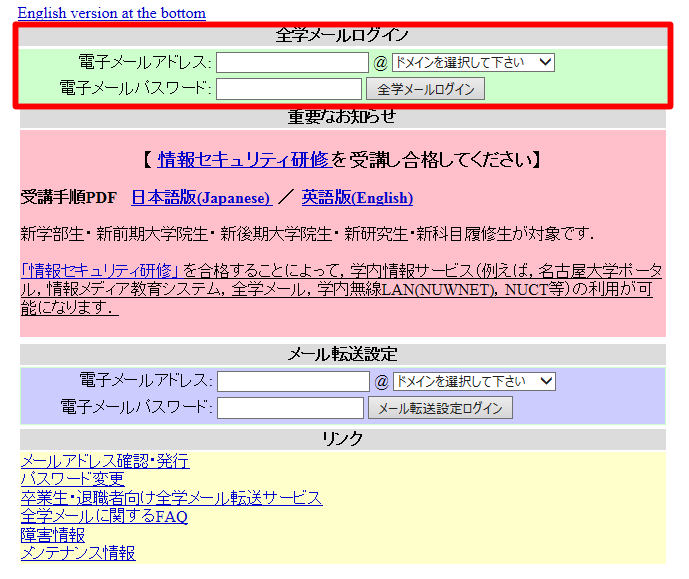Click the リンク heading text
The height and width of the screenshot is (579, 689).
click(342, 438)
